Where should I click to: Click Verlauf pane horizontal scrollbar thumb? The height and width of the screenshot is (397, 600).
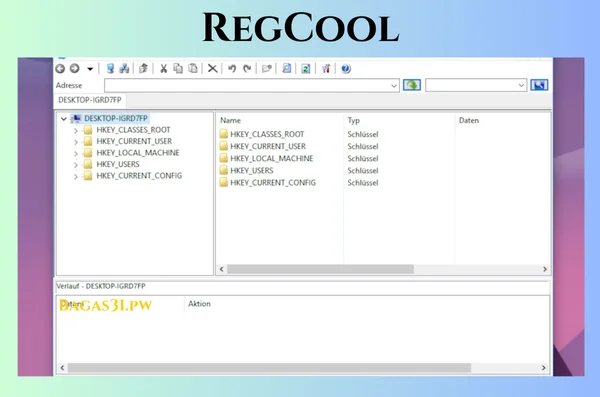pos(269,368)
